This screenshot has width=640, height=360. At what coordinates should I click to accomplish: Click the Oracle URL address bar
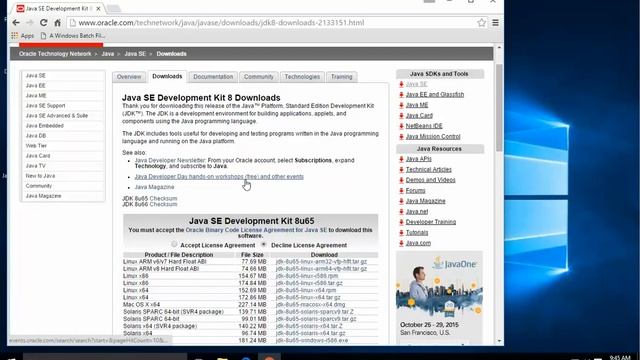pyautogui.click(x=273, y=23)
